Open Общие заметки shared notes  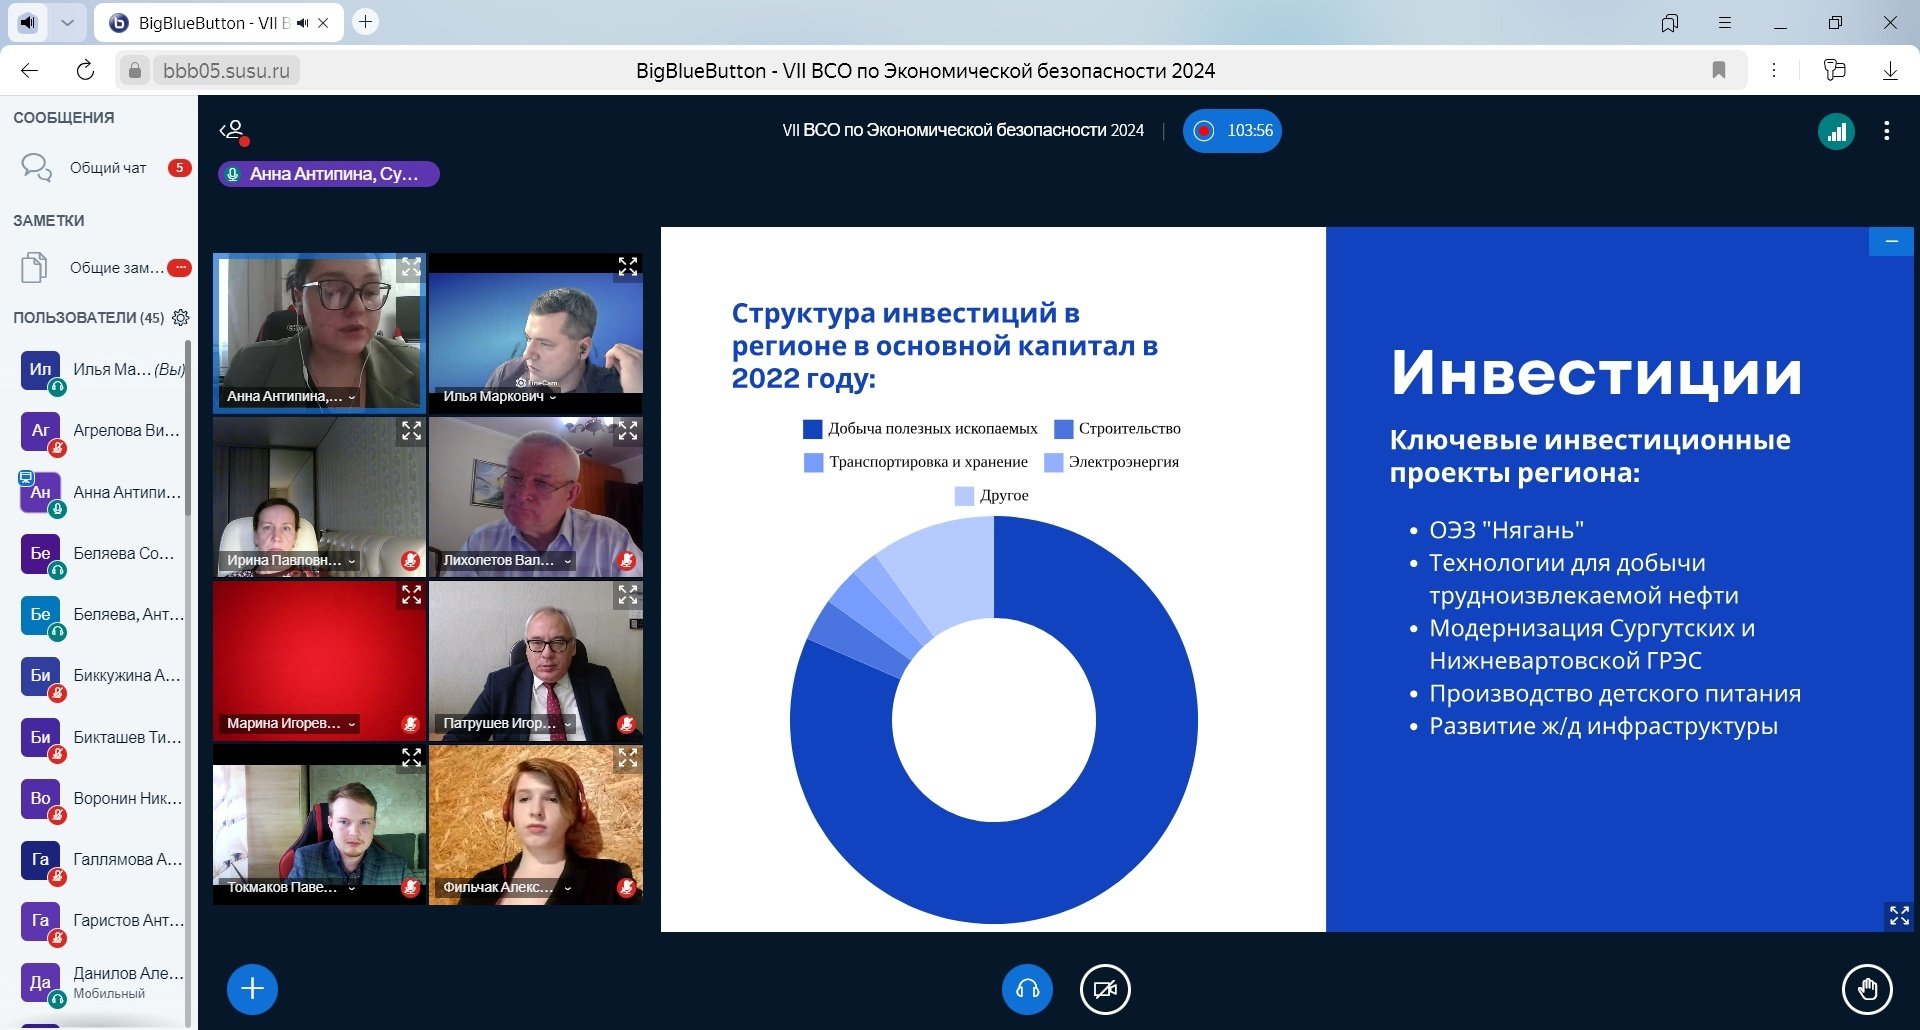pos(115,268)
